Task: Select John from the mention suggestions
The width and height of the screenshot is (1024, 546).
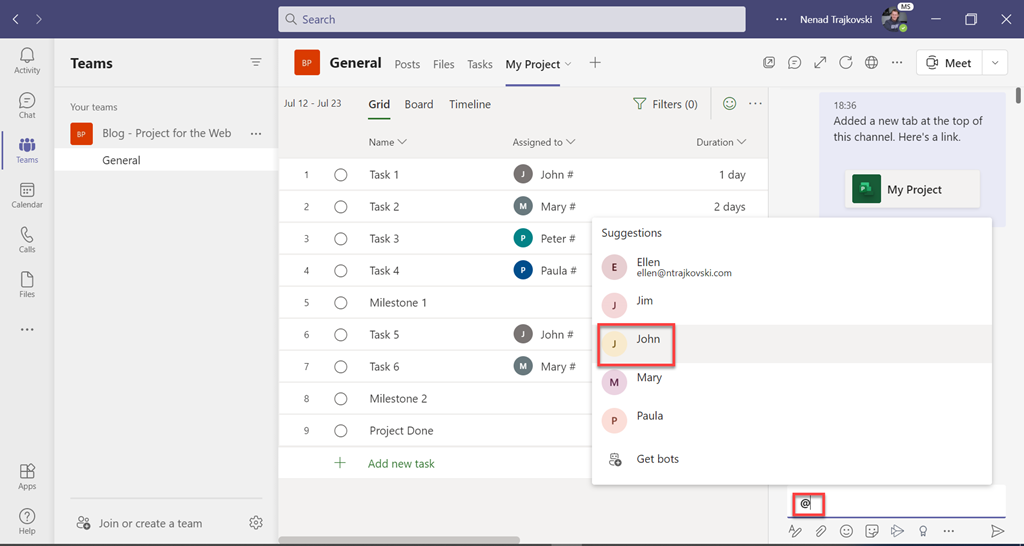Action: click(648, 340)
